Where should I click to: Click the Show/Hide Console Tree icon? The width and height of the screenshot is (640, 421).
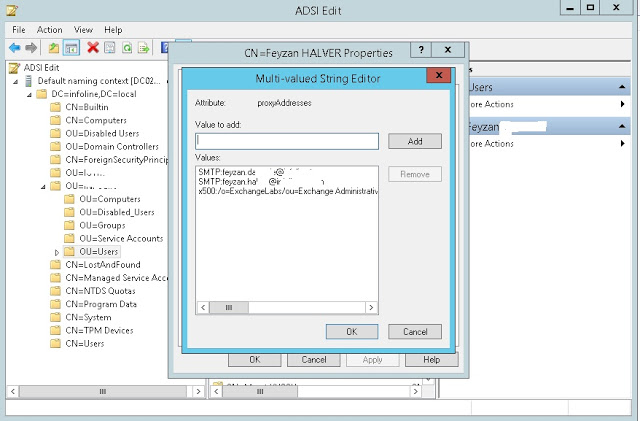click(x=72, y=47)
